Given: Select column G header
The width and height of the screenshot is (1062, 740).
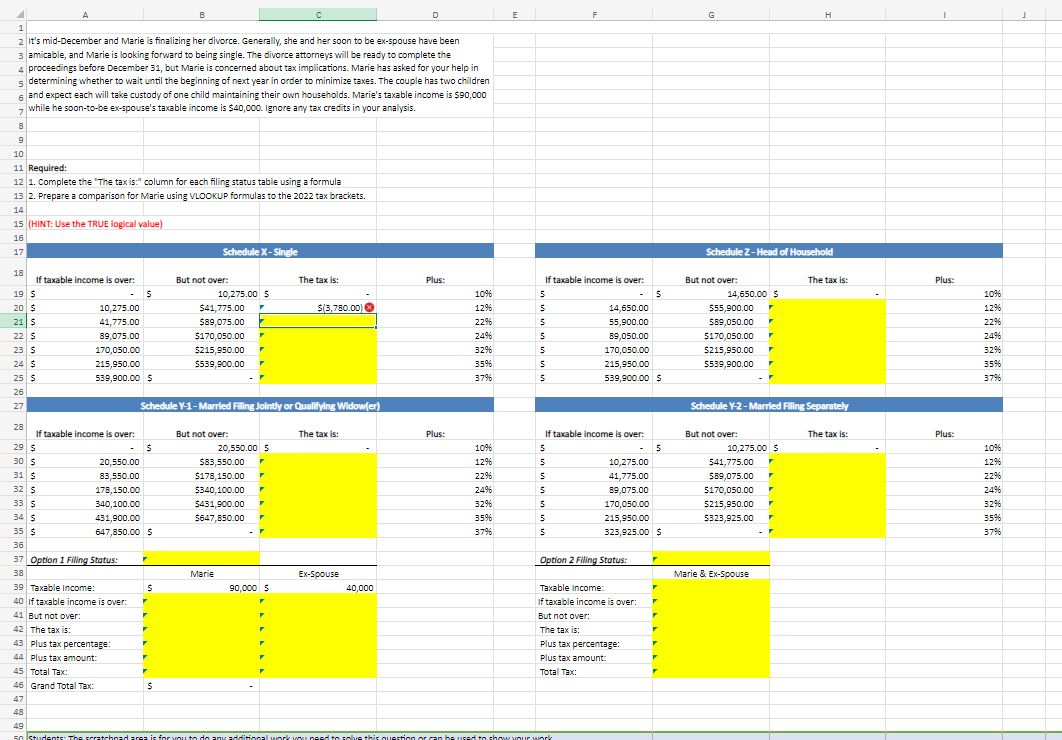Looking at the screenshot, I should coord(711,14).
